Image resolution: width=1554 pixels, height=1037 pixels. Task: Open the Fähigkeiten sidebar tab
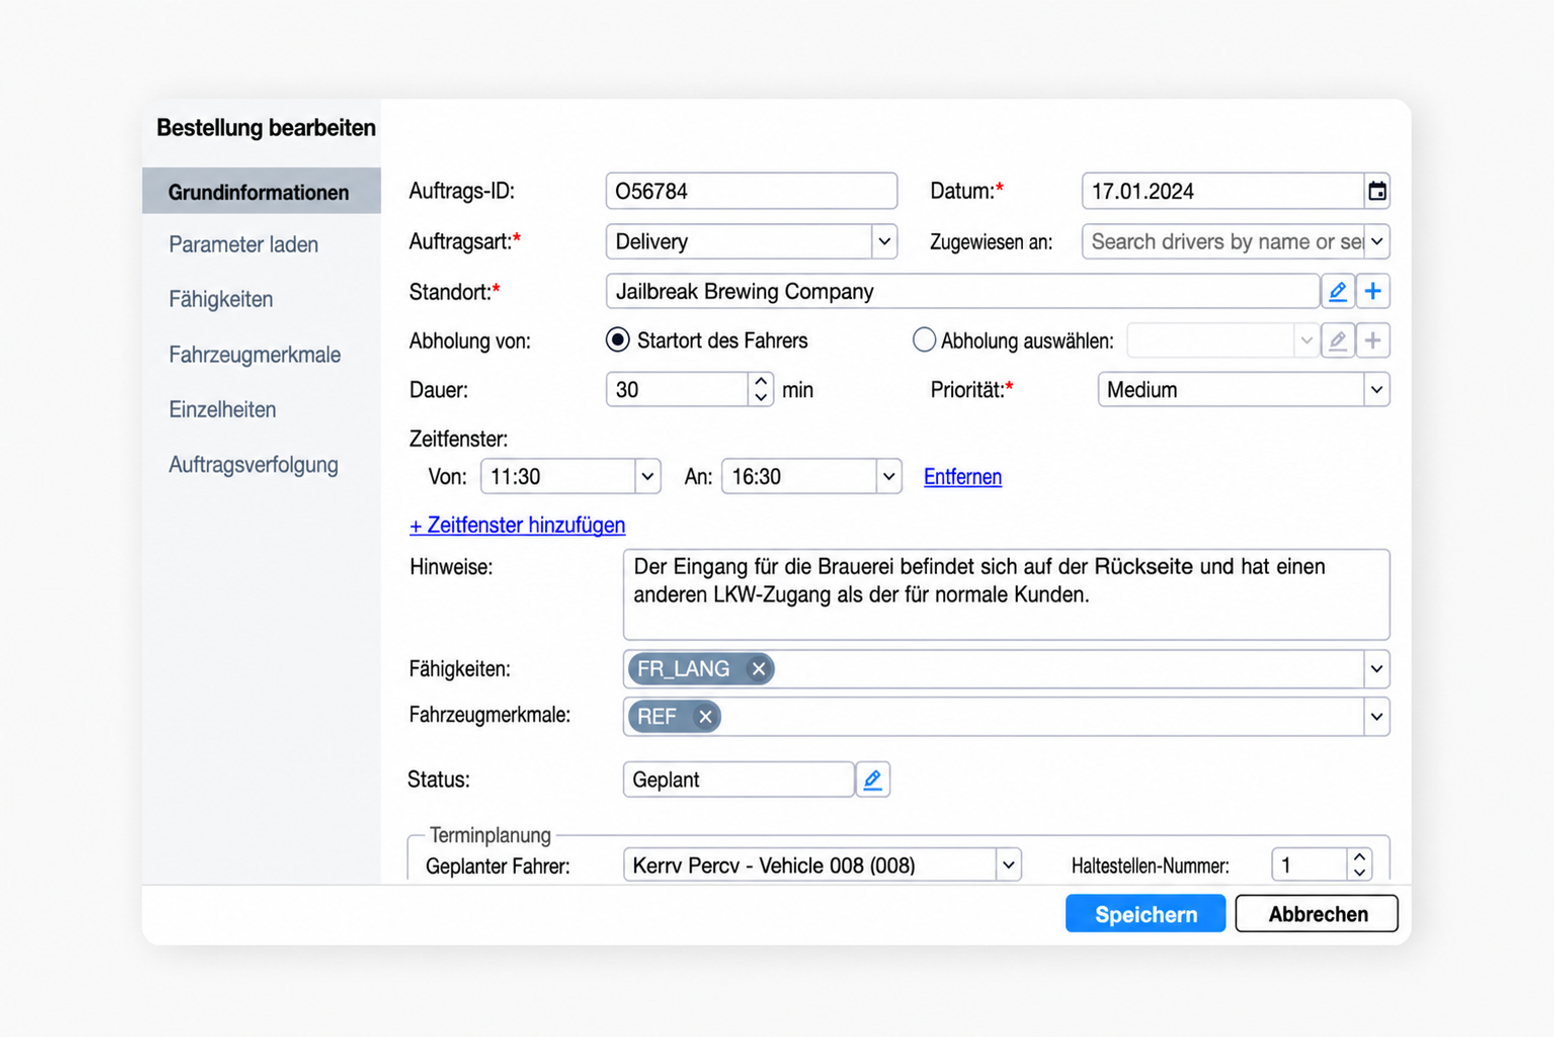pos(221,300)
